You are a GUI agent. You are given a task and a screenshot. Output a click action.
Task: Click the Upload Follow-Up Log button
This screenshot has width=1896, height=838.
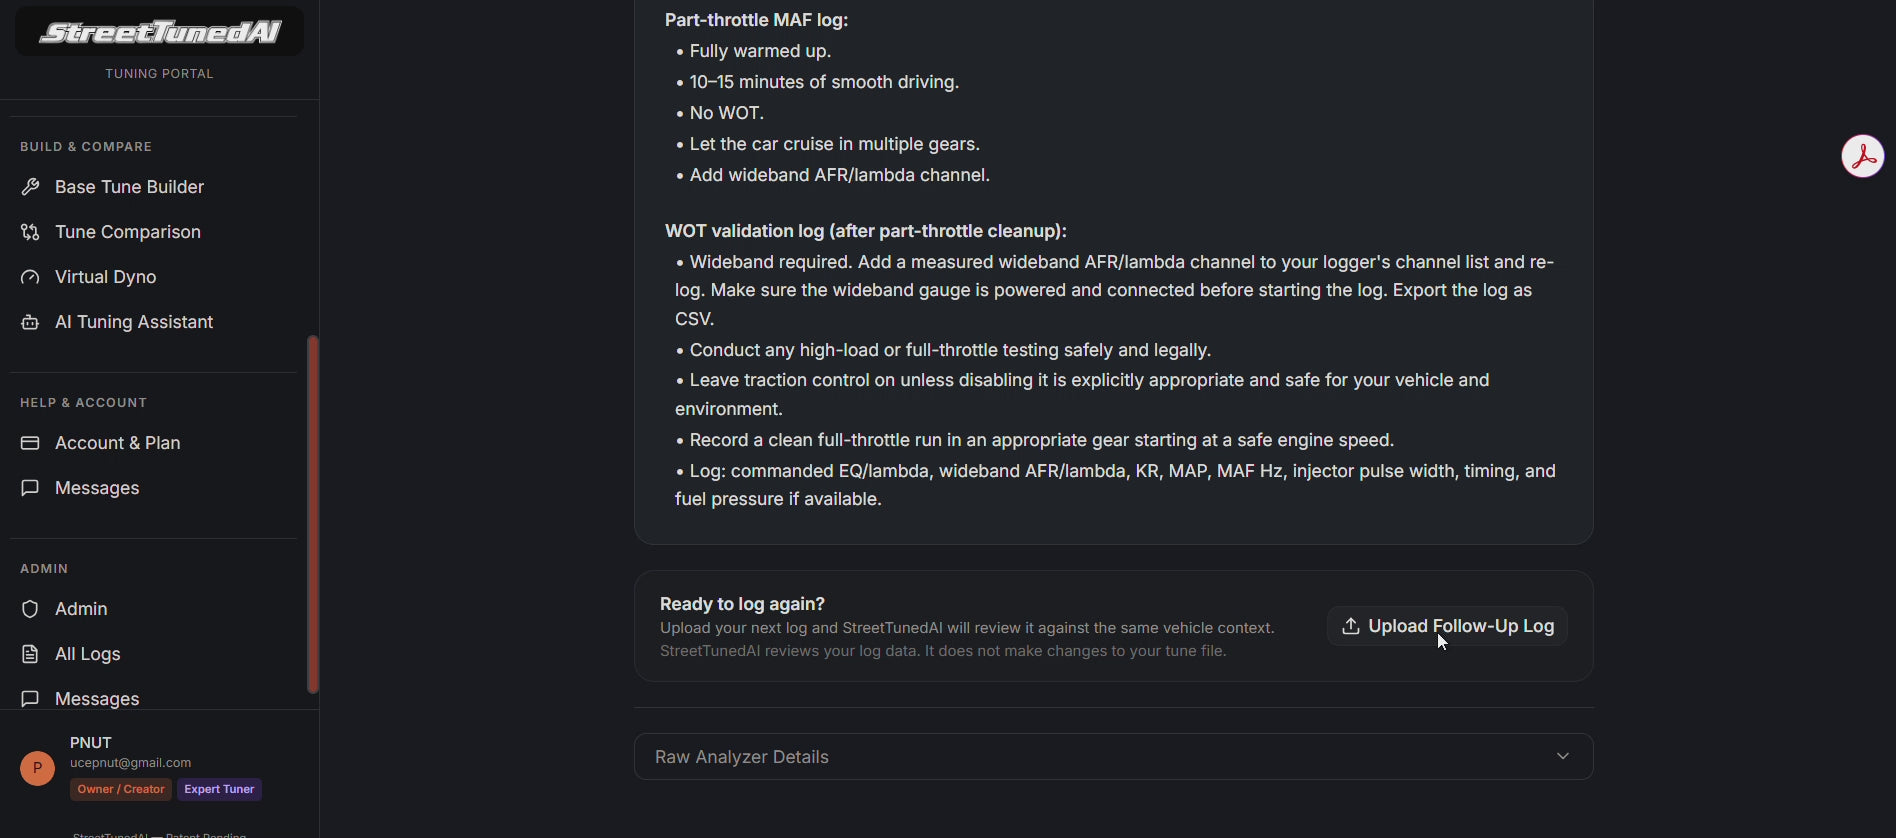coord(1447,626)
